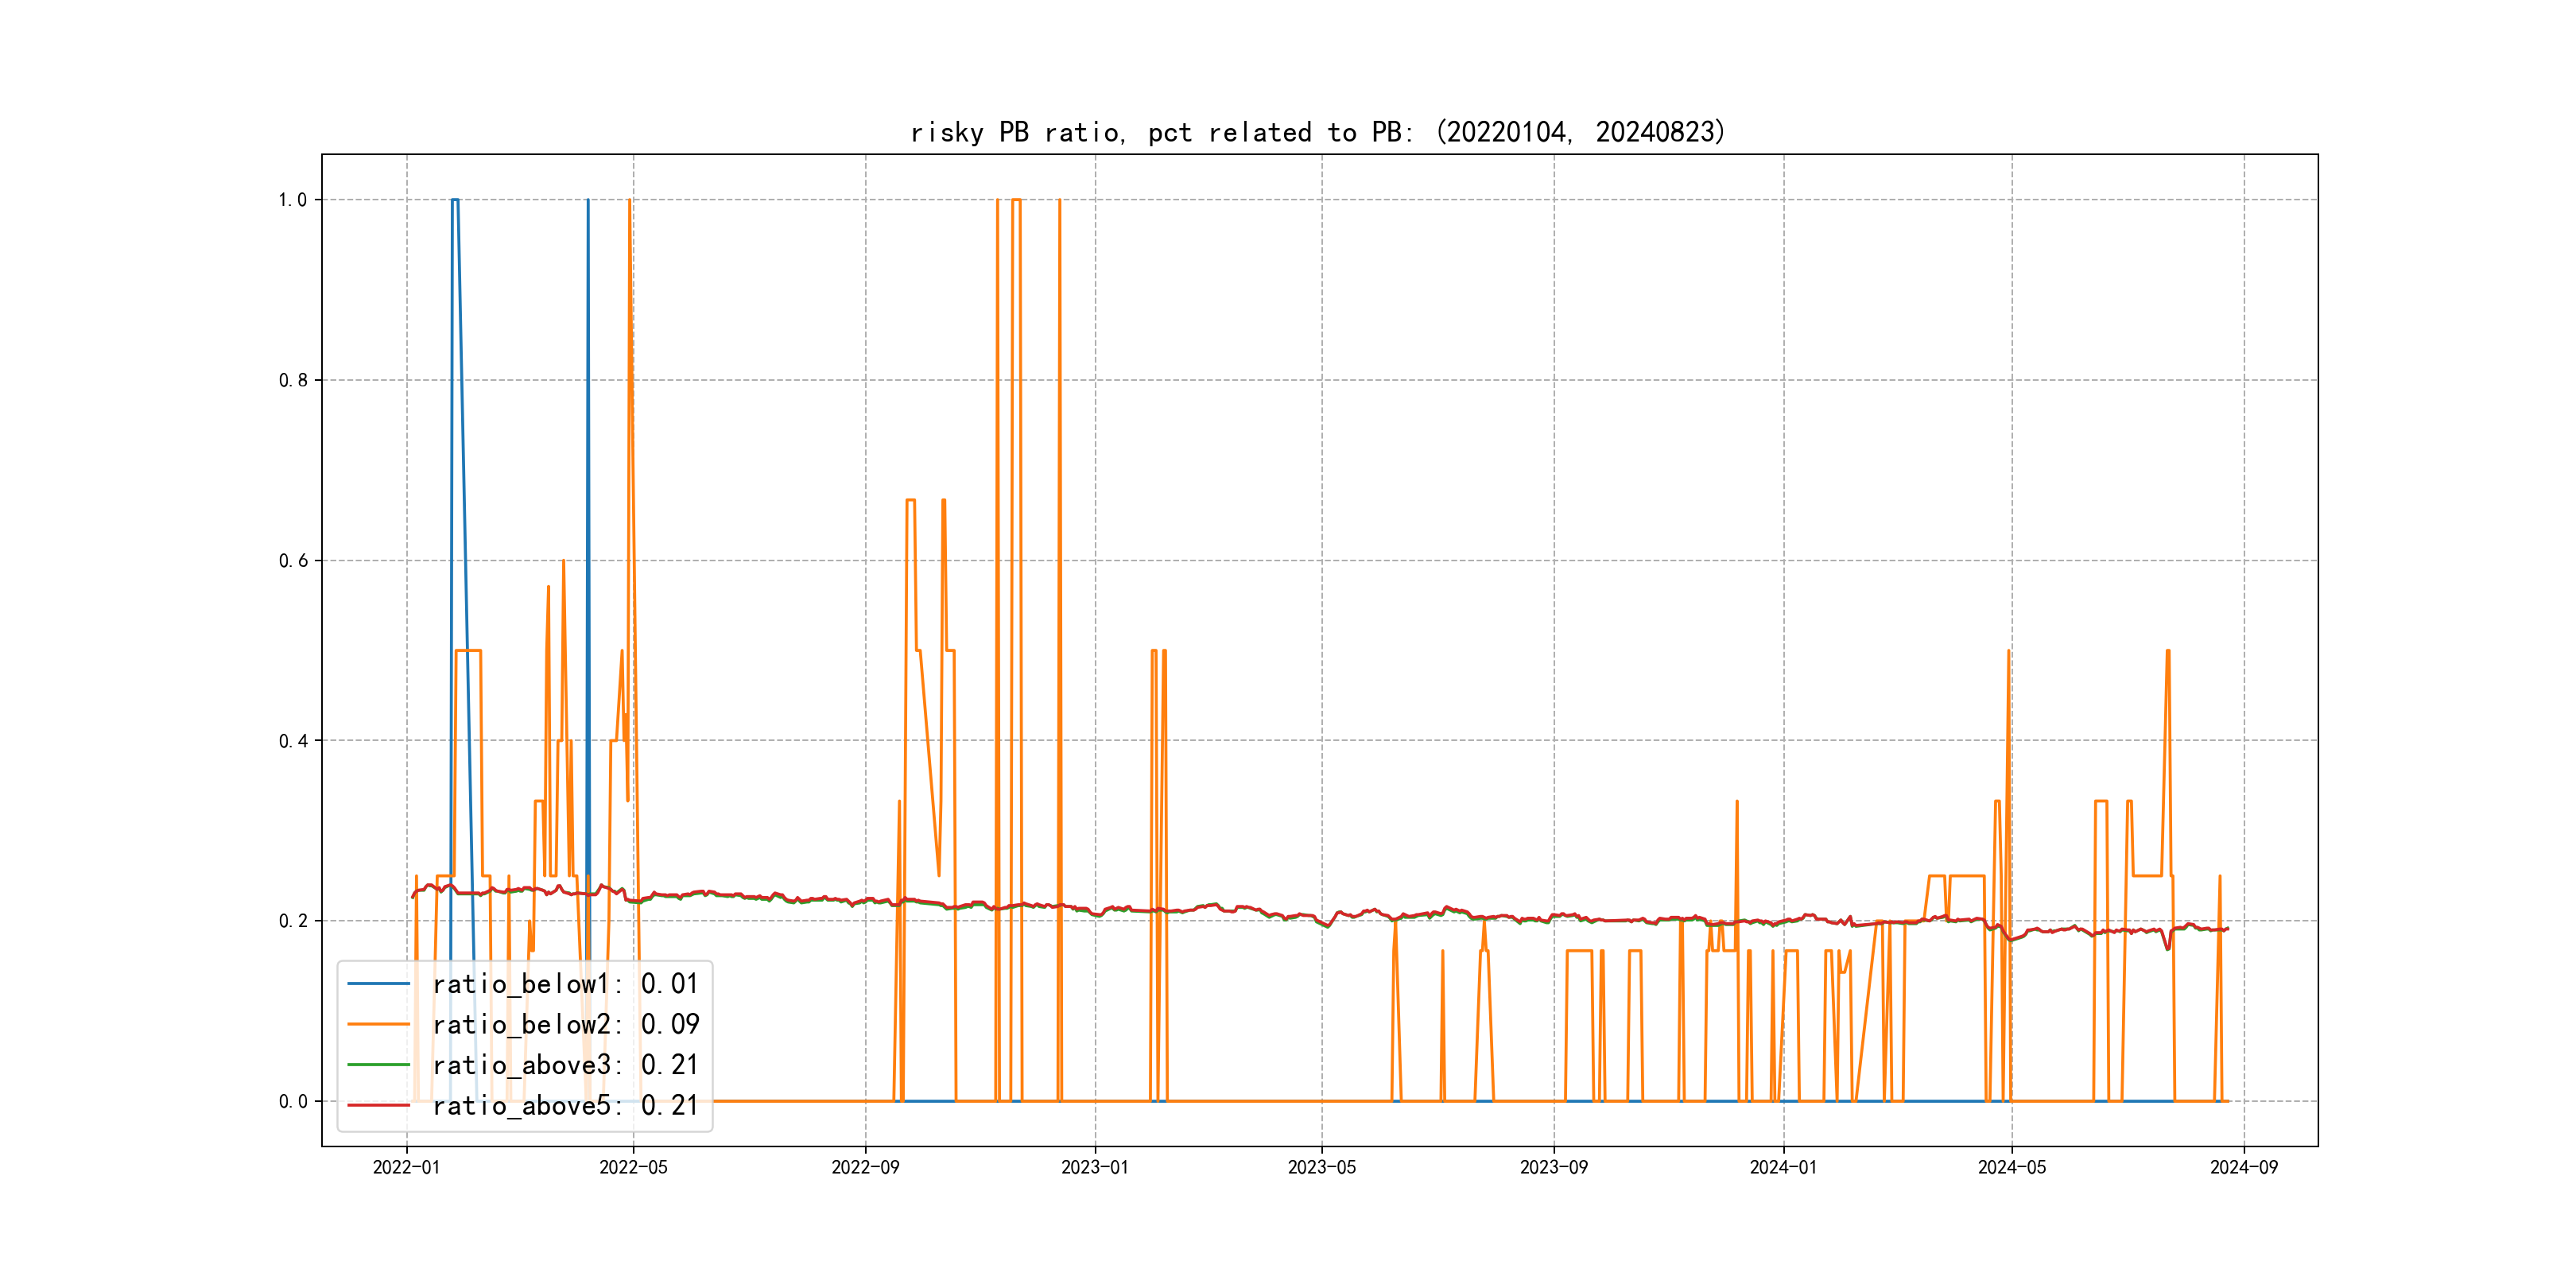Select the 2024-09 x-axis tick label

pyautogui.click(x=2243, y=1167)
